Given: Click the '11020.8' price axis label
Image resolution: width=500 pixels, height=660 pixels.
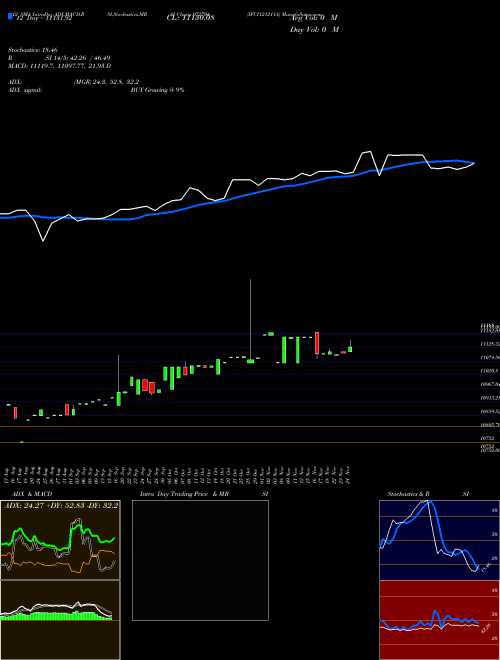Looking at the screenshot, I should (489, 371).
